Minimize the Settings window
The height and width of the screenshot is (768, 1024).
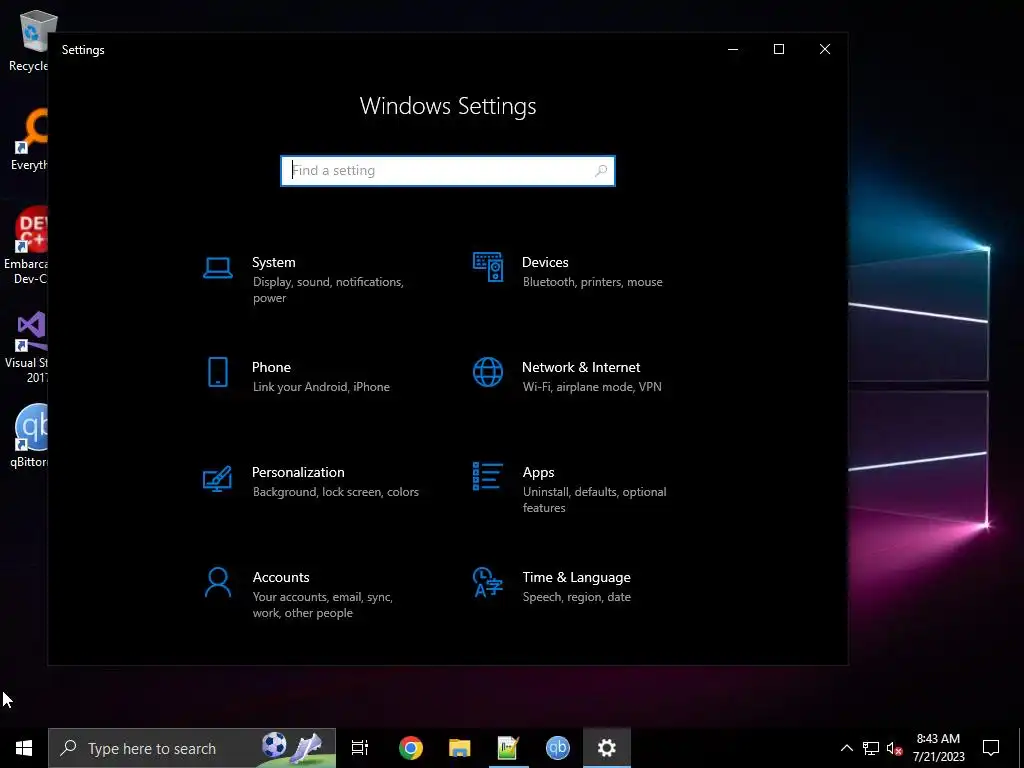733,49
